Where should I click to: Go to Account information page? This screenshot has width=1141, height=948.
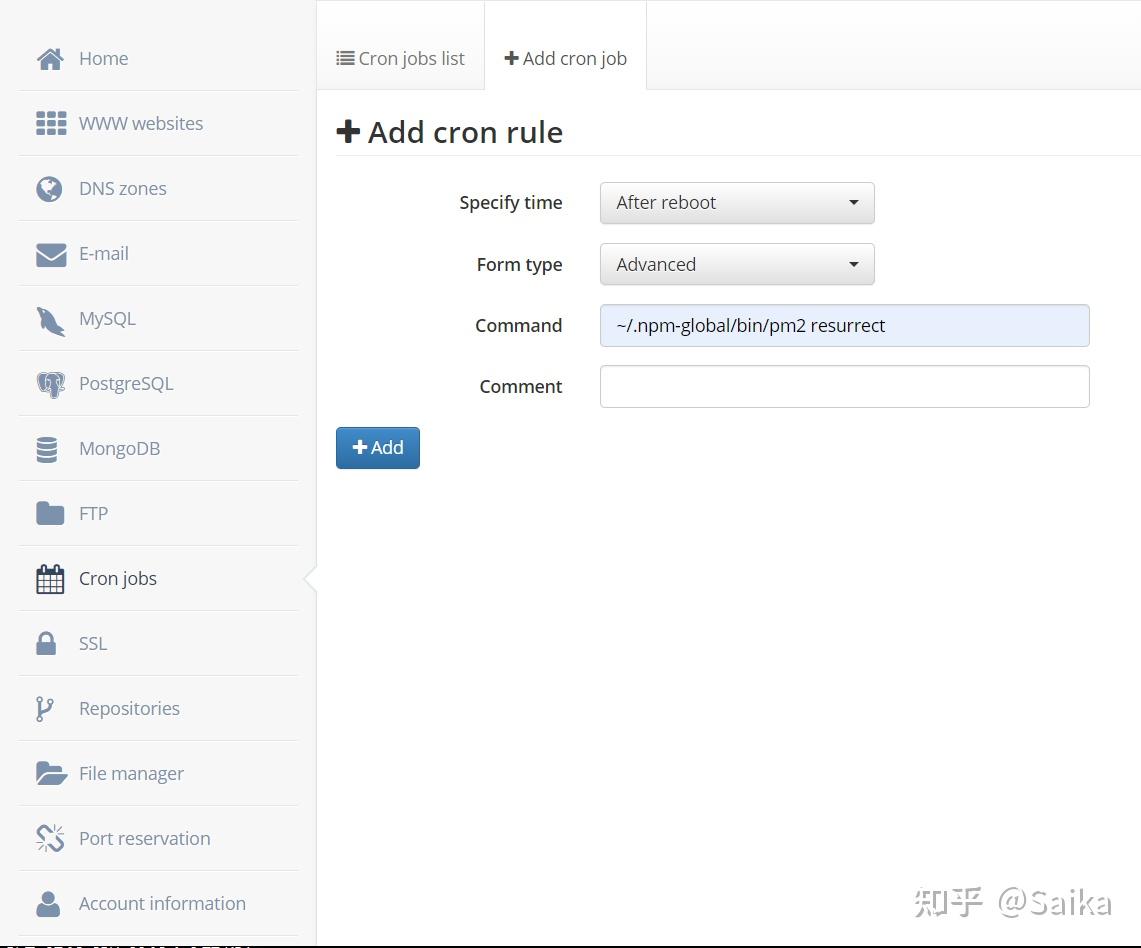click(x=162, y=904)
